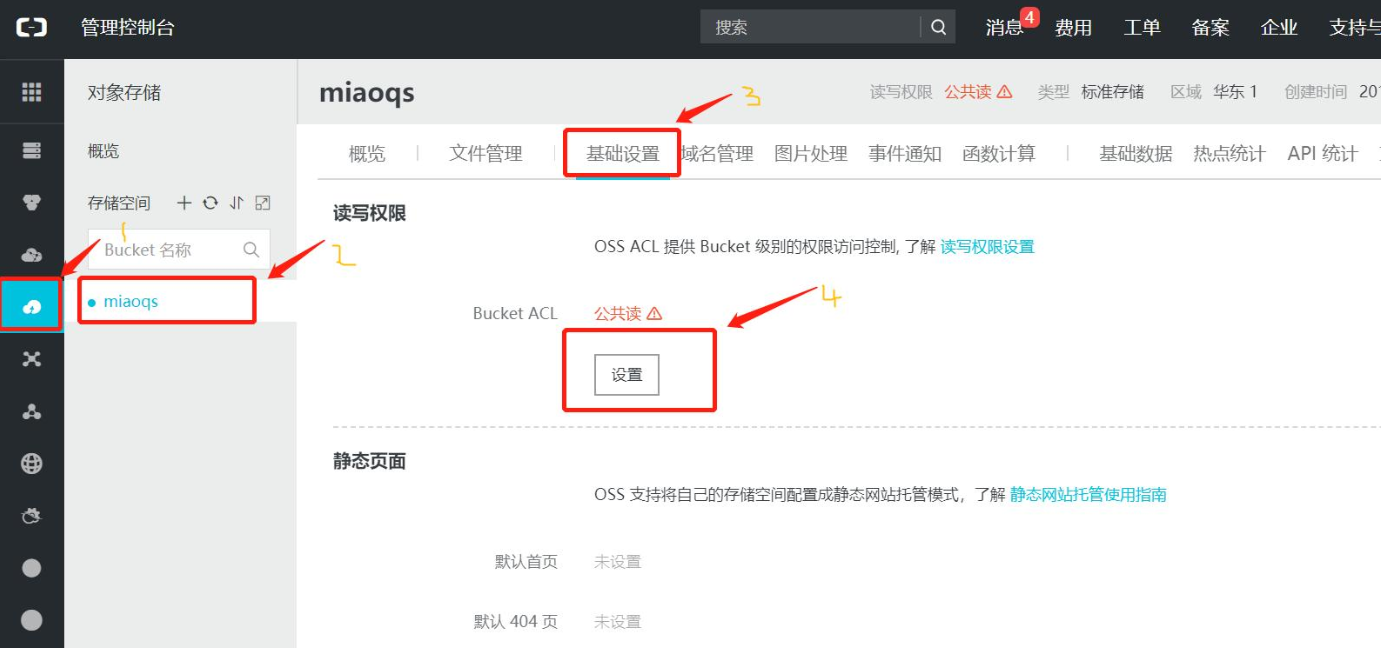Click the warning triangle next to header 公共读
The image size is (1381, 648).
pos(1005,92)
